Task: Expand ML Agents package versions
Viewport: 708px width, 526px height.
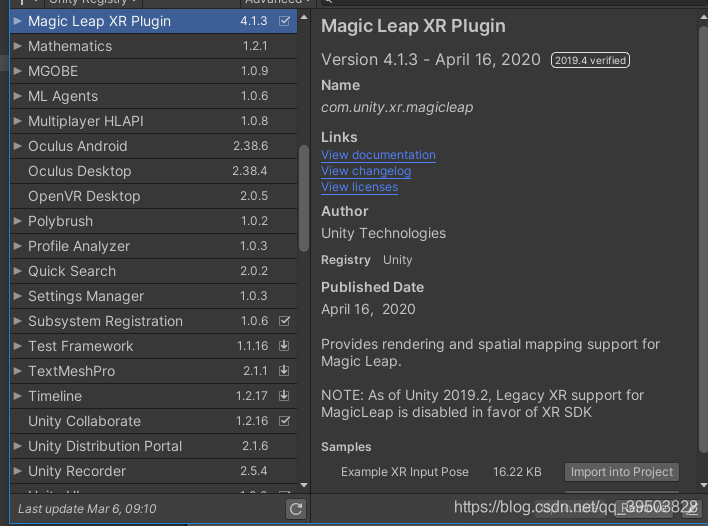Action: coord(18,96)
